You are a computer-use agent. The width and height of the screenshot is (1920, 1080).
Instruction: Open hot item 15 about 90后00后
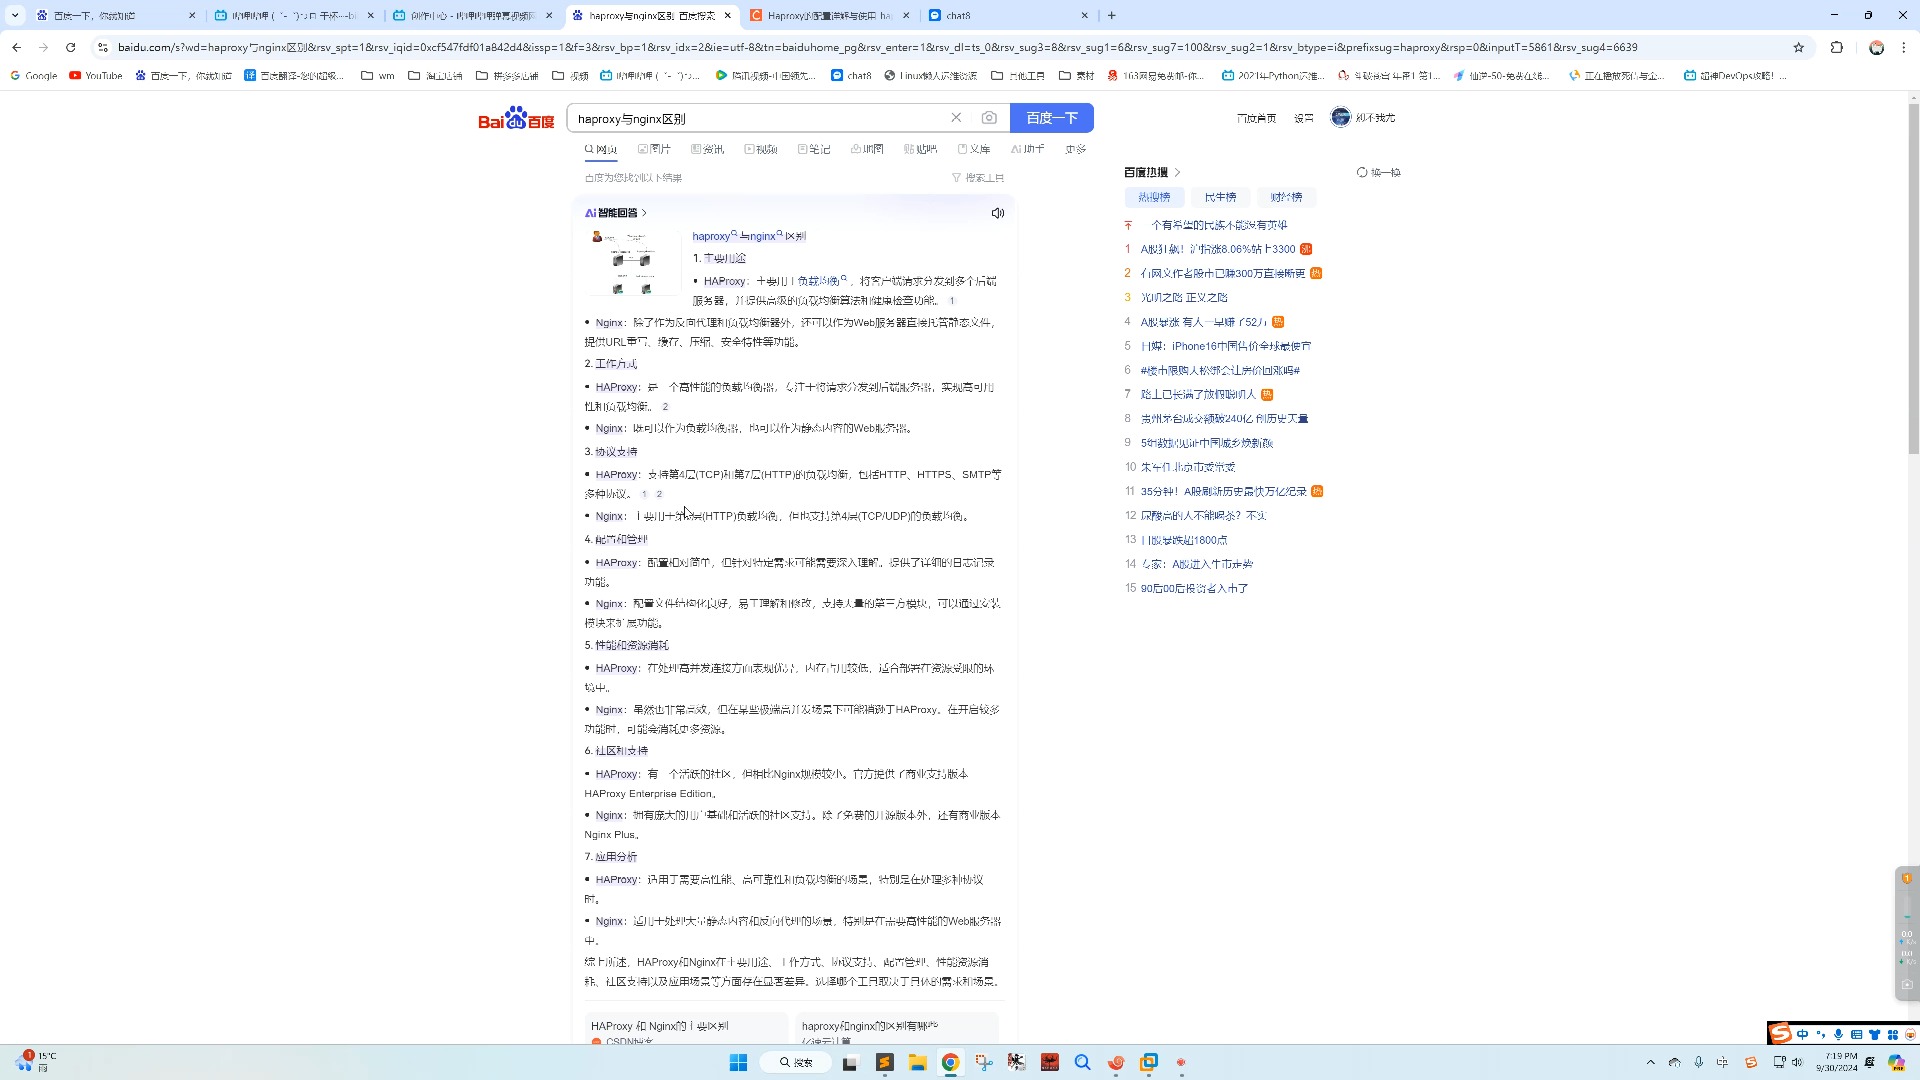pos(1195,588)
